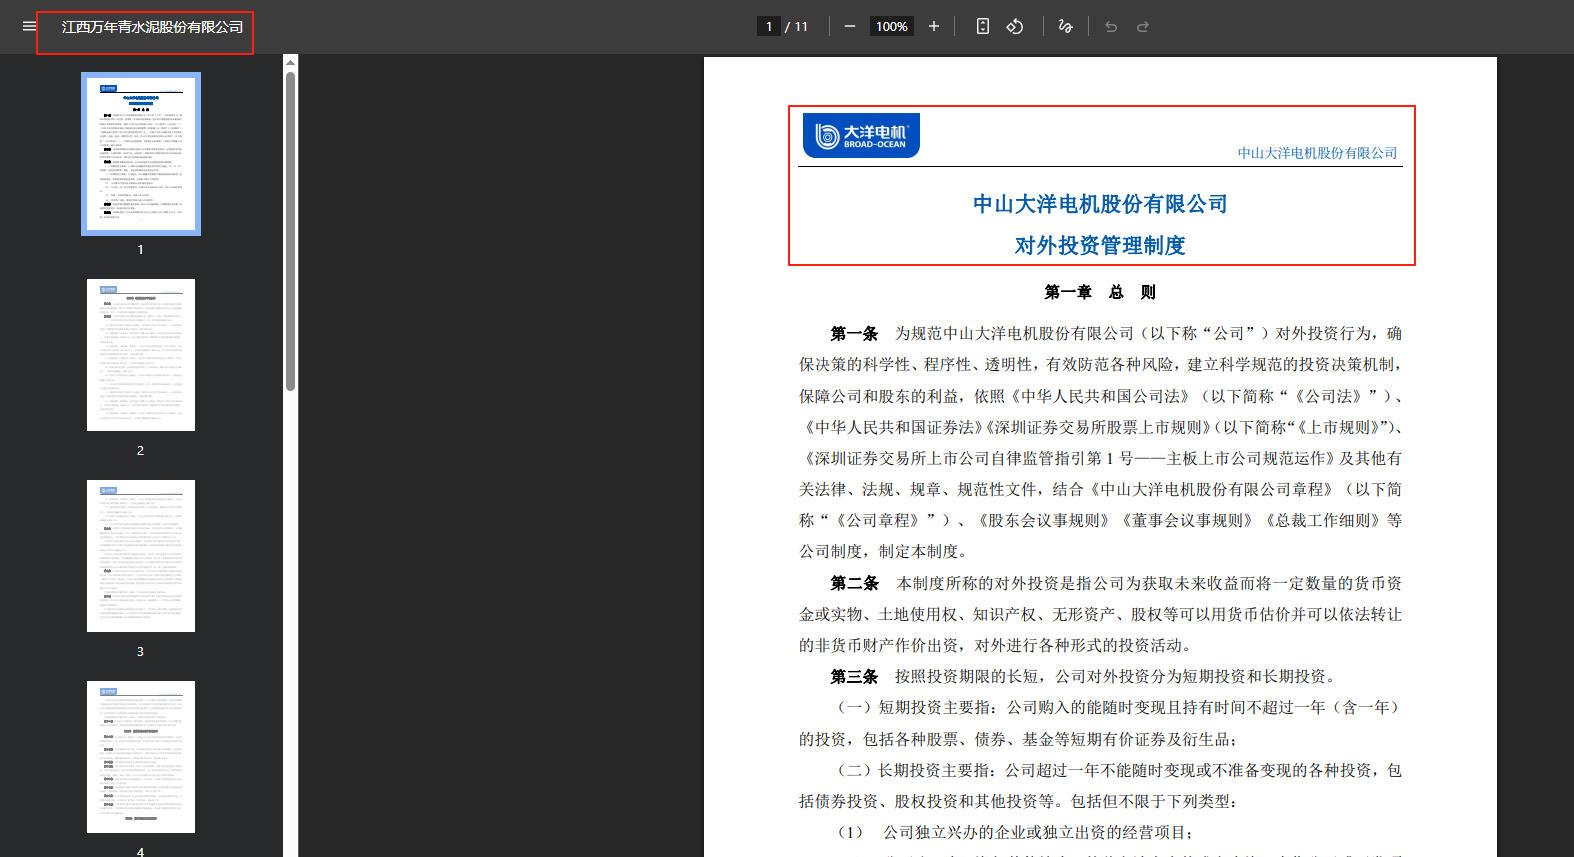This screenshot has width=1574, height=857.
Task: Open page 2 thumbnail
Action: pos(141,355)
